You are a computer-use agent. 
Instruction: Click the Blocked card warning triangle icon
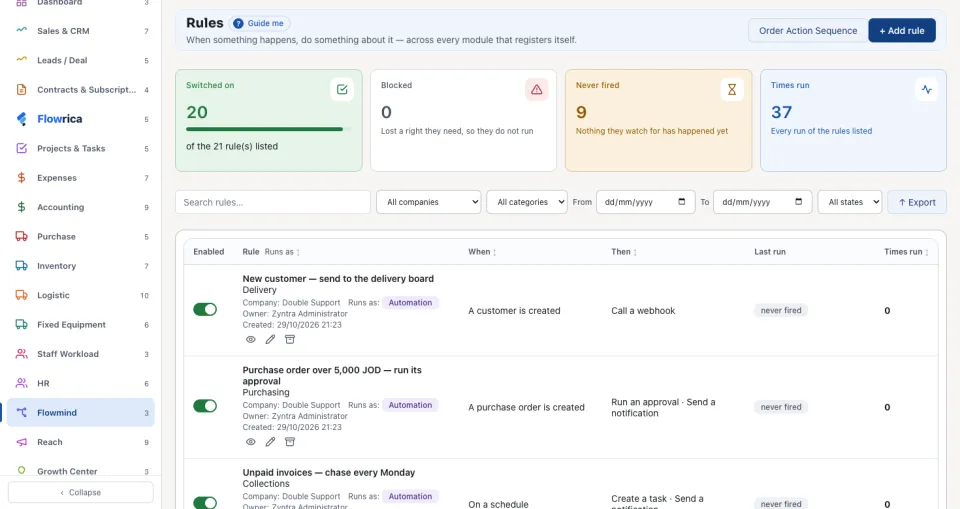click(x=537, y=89)
